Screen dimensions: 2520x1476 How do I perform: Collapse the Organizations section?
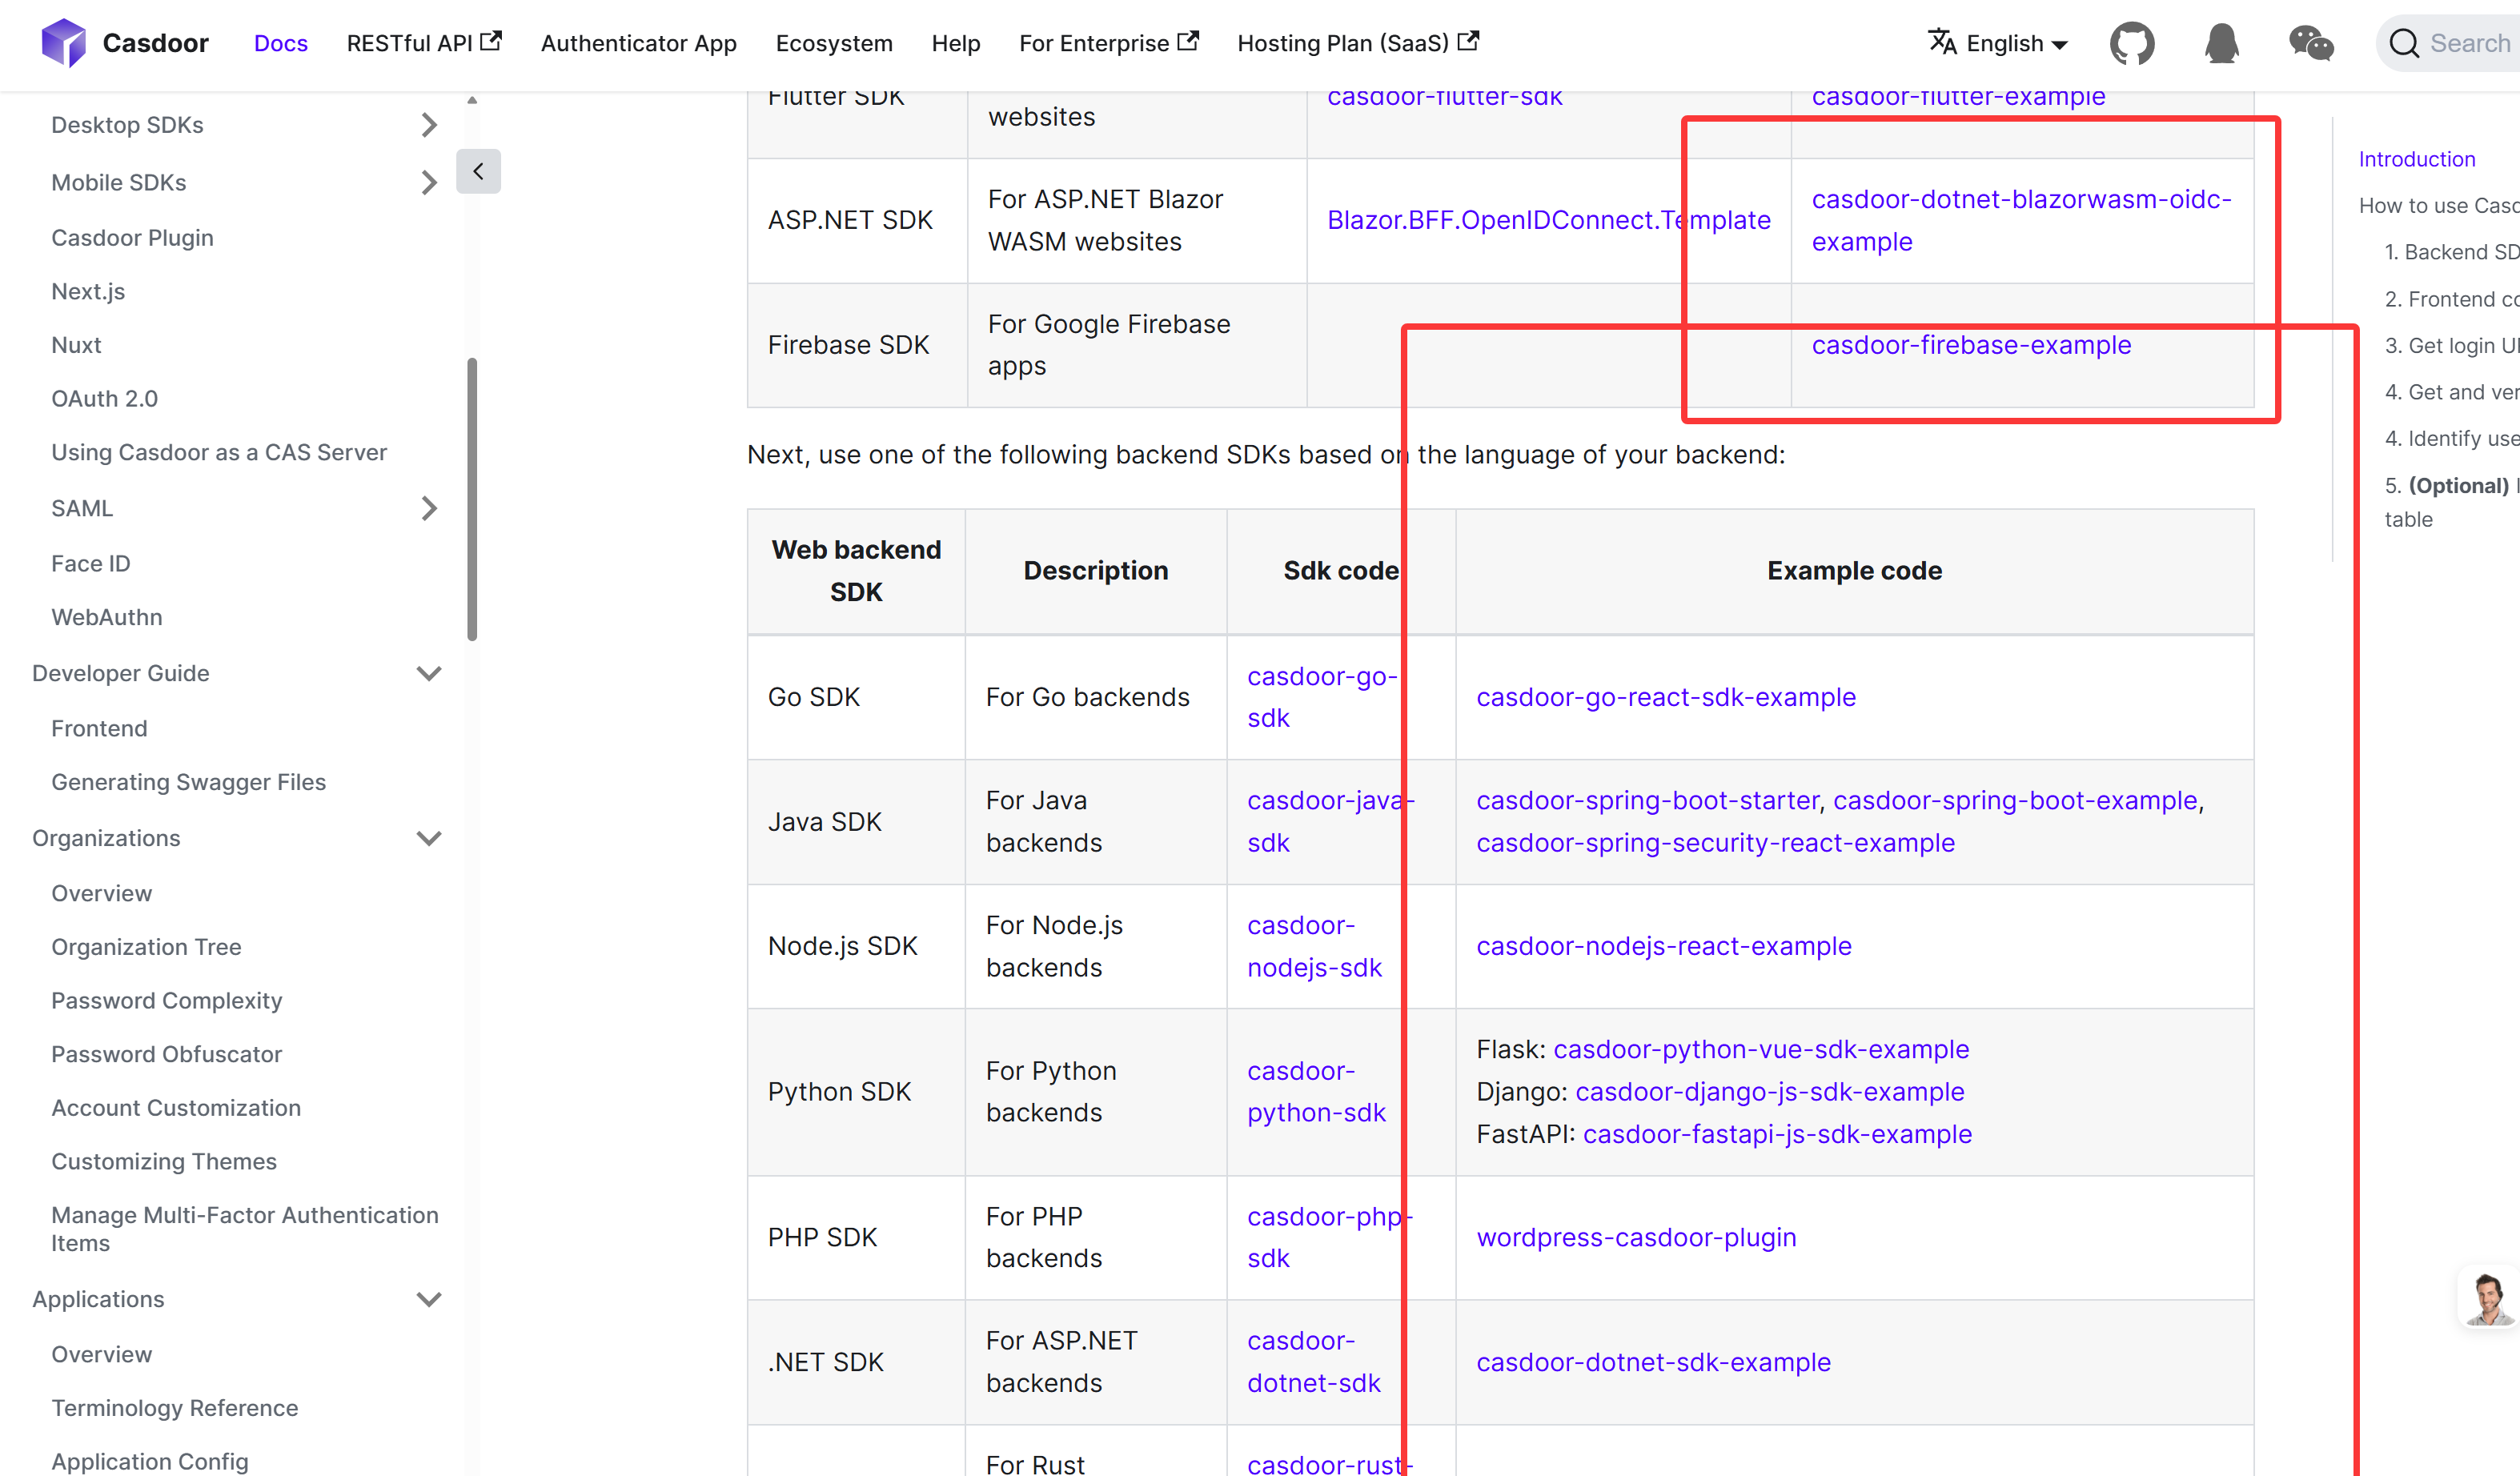[428, 838]
